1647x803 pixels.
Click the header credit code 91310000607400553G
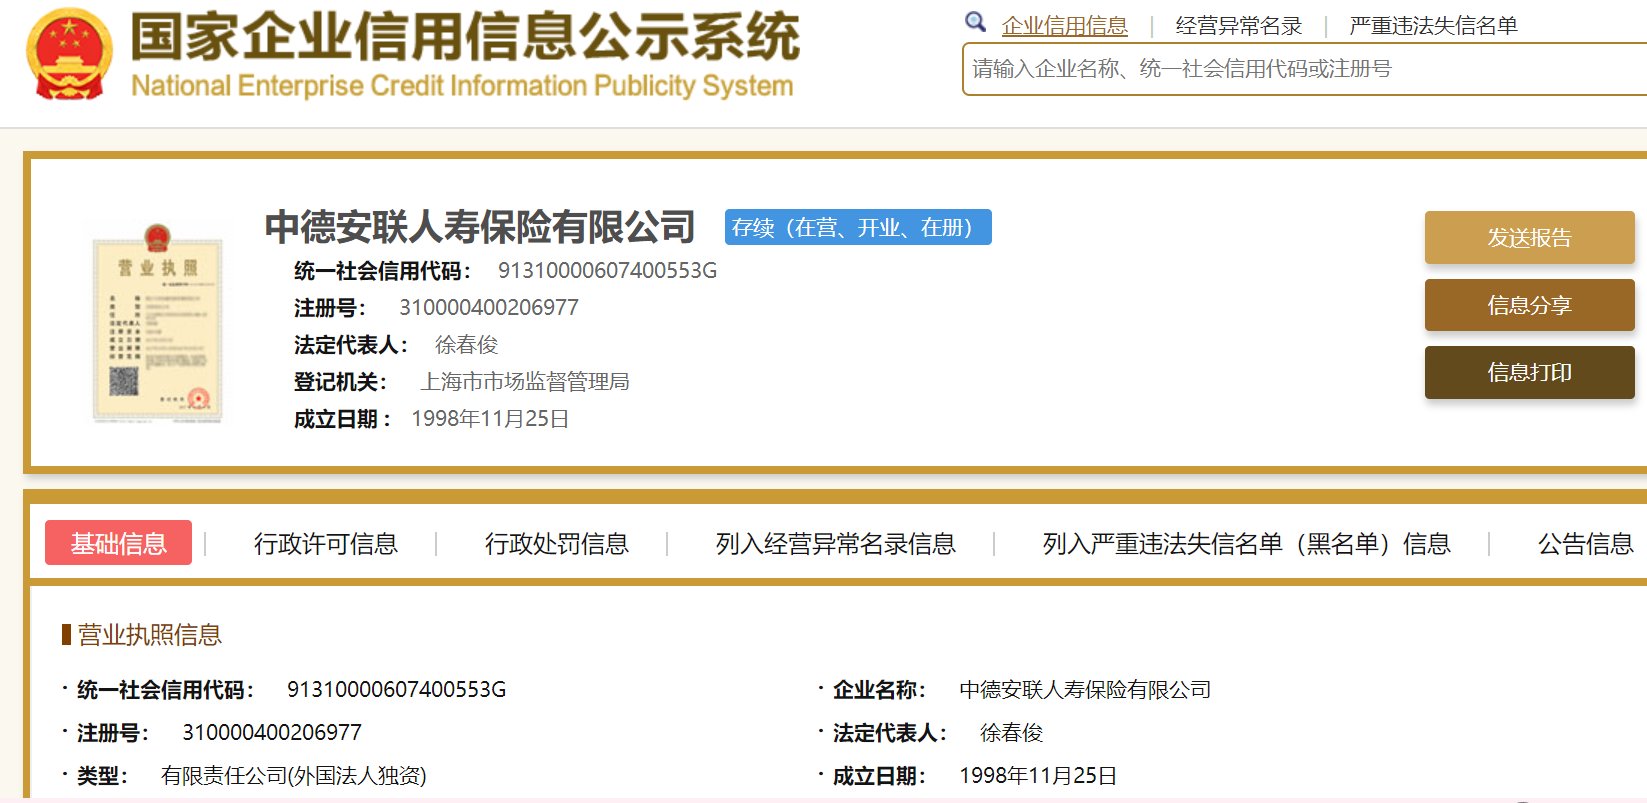(x=607, y=271)
